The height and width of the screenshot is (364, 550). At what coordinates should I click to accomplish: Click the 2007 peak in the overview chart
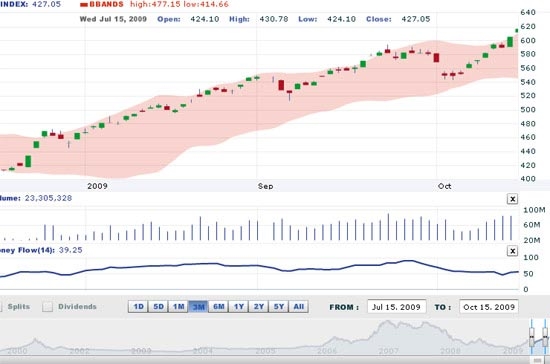point(388,322)
